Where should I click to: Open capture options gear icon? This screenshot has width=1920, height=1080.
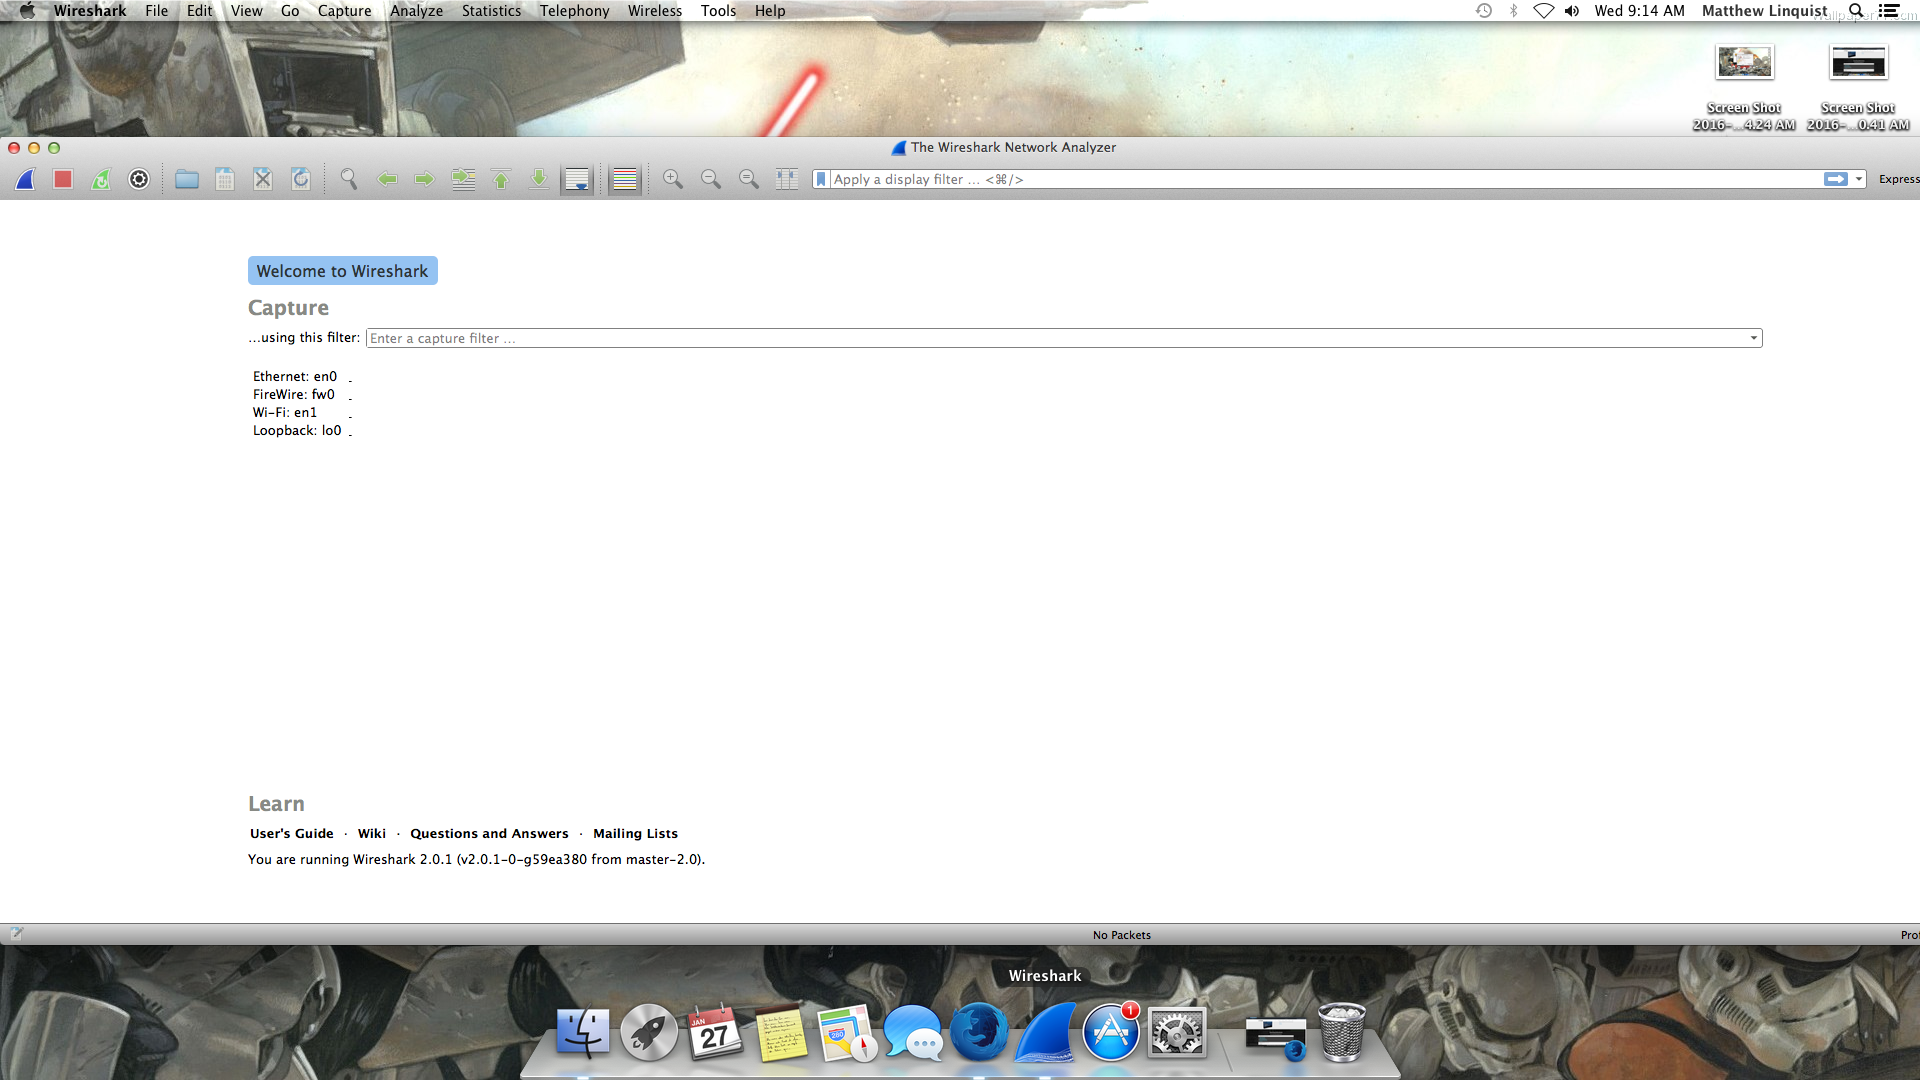(x=139, y=179)
